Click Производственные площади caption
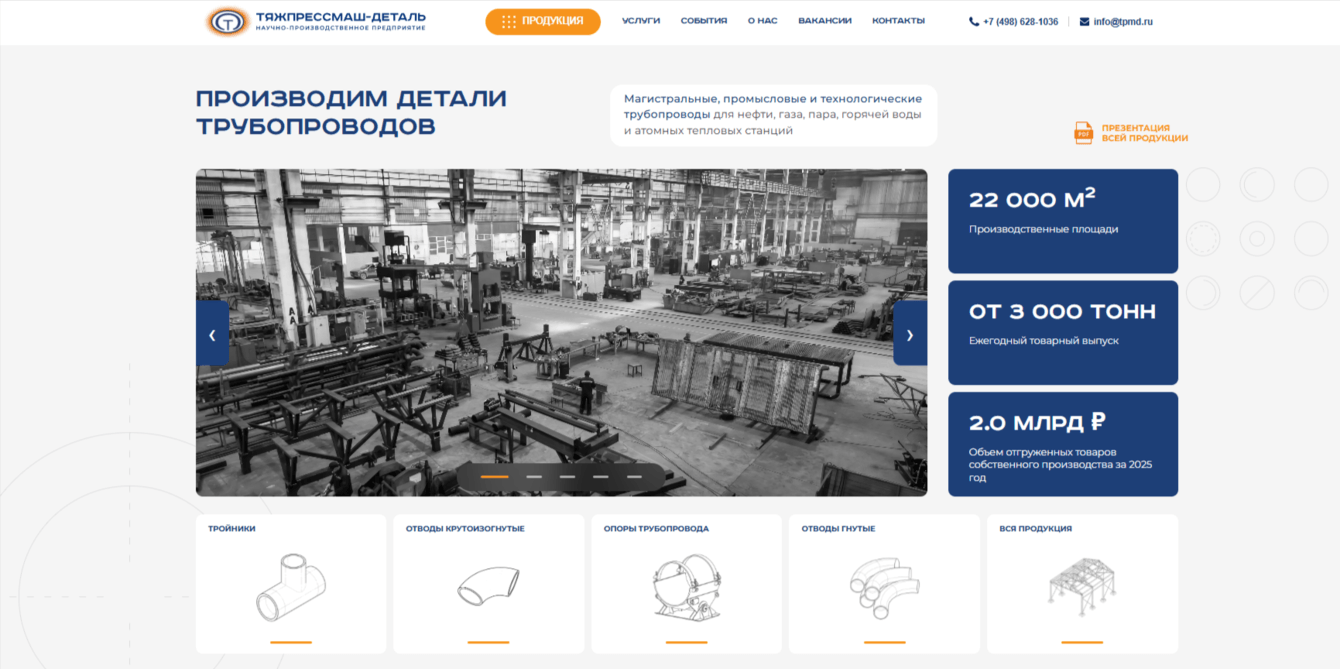 click(1043, 230)
